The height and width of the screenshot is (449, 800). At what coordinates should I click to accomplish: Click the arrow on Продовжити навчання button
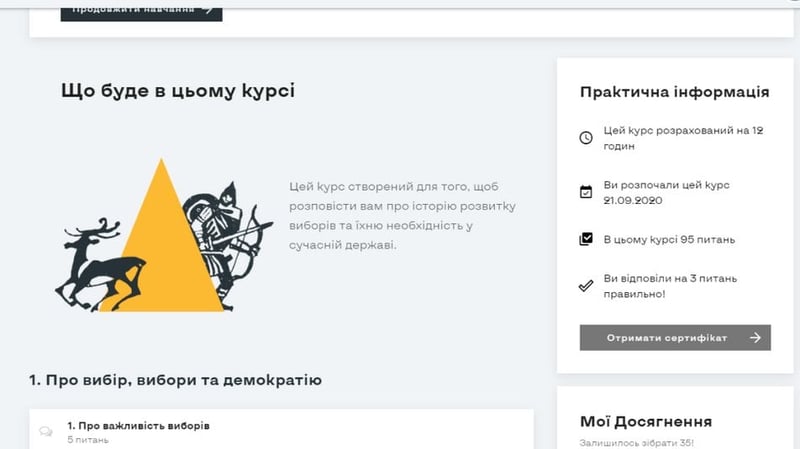pos(207,10)
